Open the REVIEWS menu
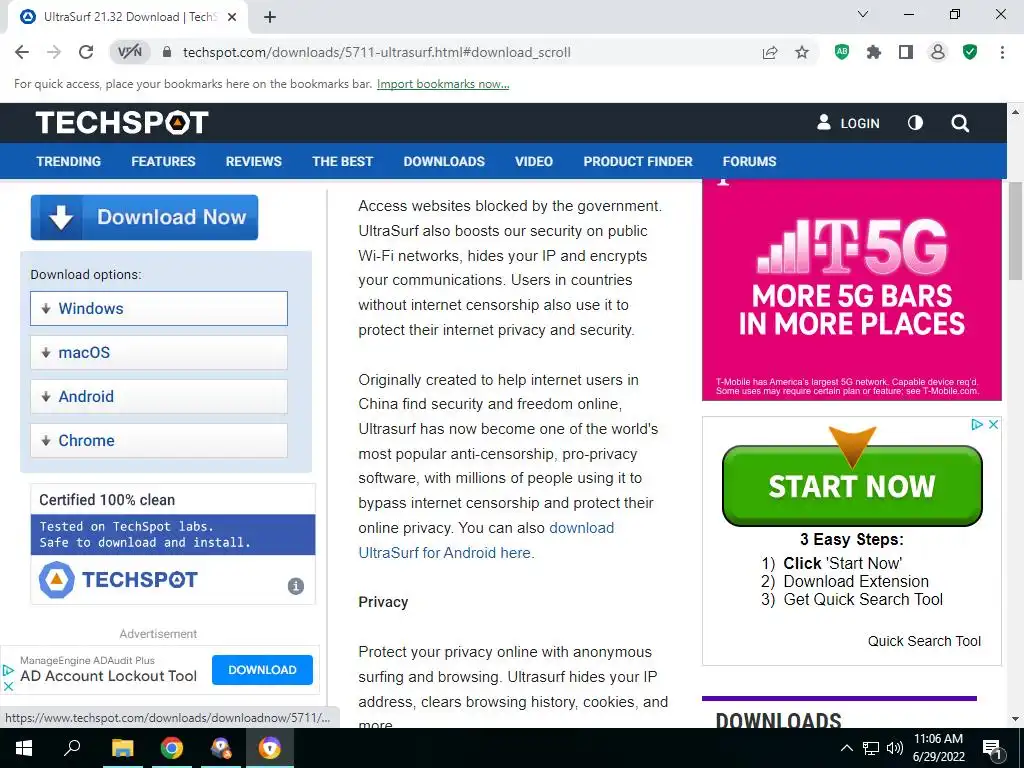The image size is (1024, 768). (253, 161)
